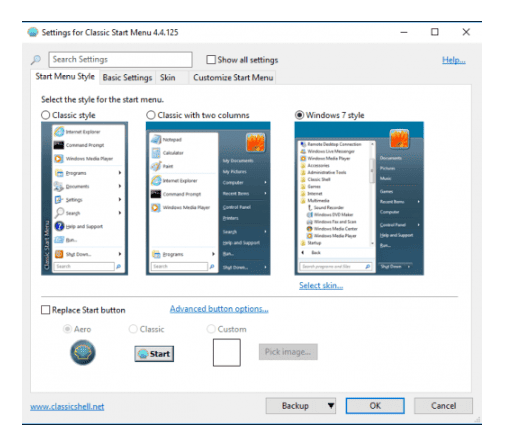Click the Aero shell start button image
This screenshot has height=443, width=505.
click(x=83, y=352)
